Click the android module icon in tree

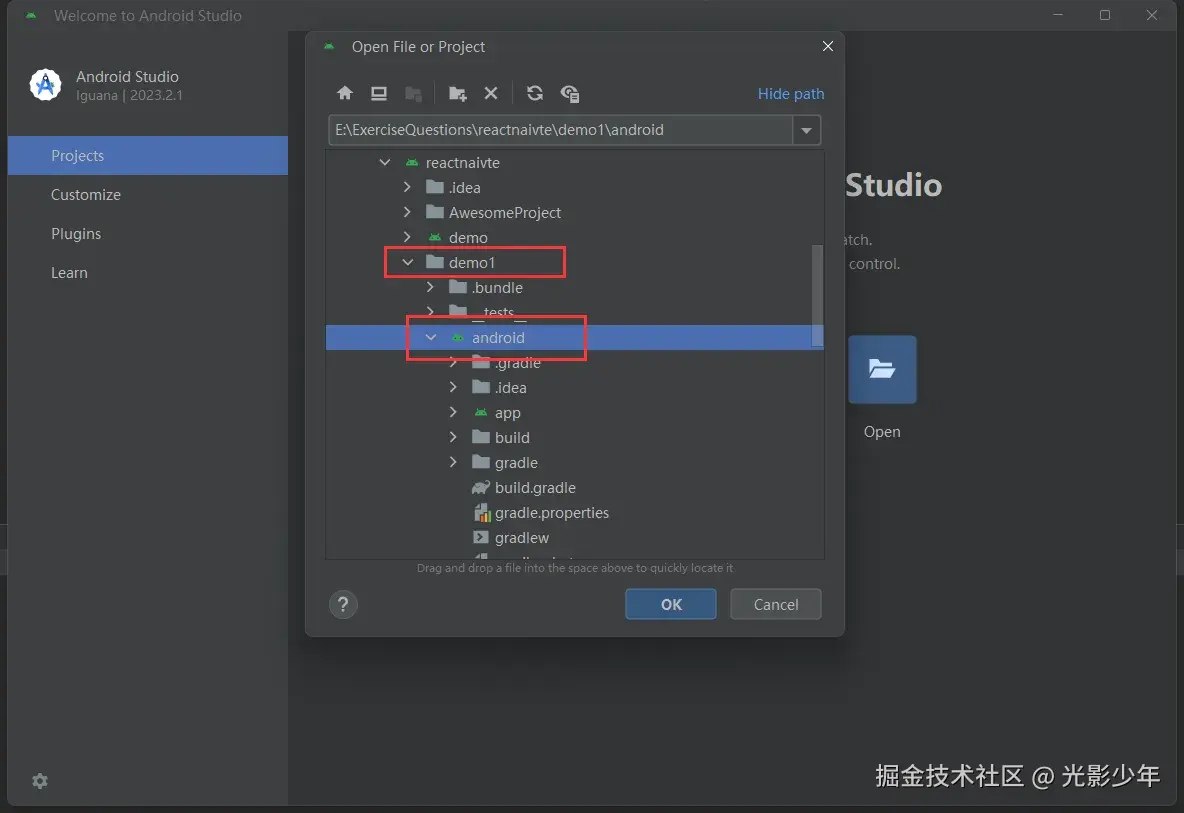pos(458,337)
